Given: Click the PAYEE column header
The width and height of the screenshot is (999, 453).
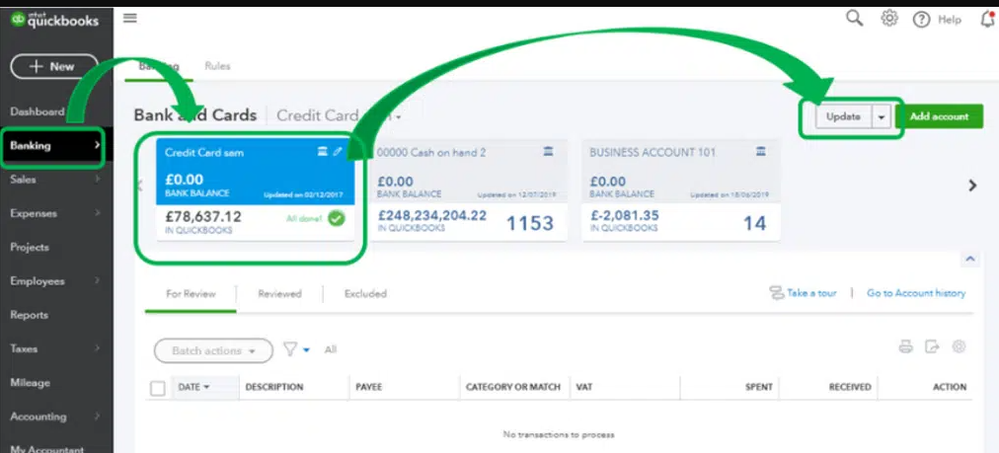Looking at the screenshot, I should tap(369, 387).
